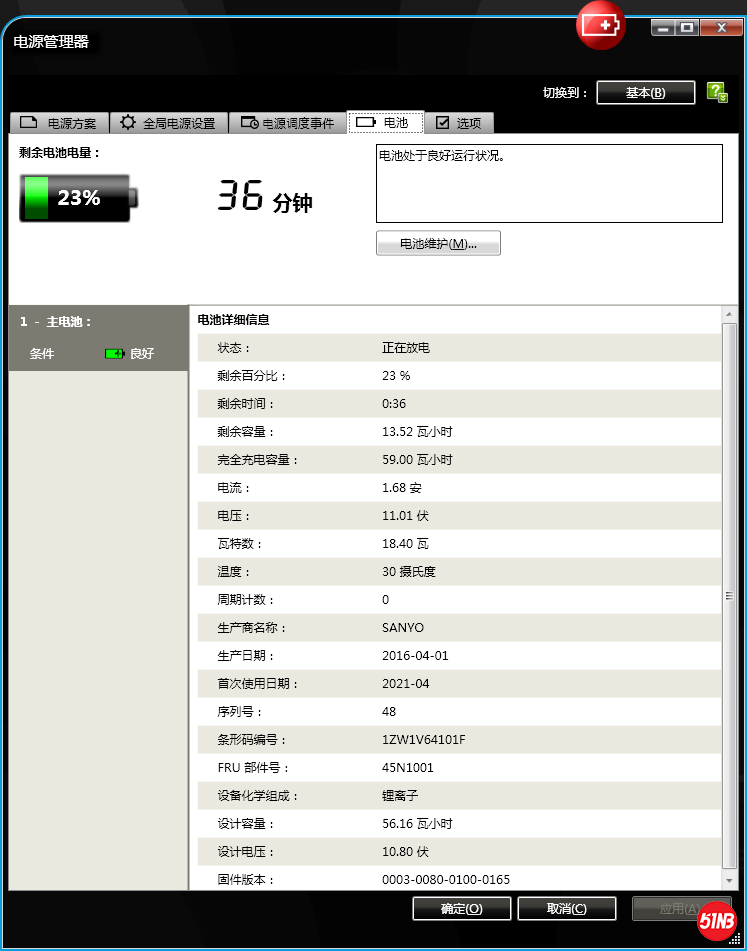Open help with the green question mark icon
The image size is (747, 951).
716,92
